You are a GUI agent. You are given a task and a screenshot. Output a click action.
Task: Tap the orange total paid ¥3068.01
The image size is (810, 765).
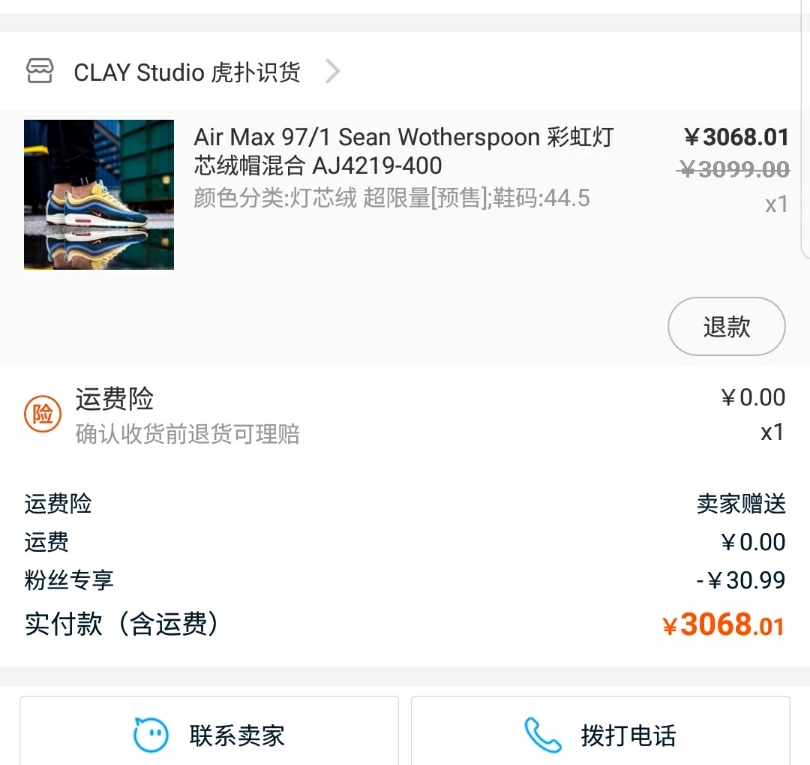723,625
